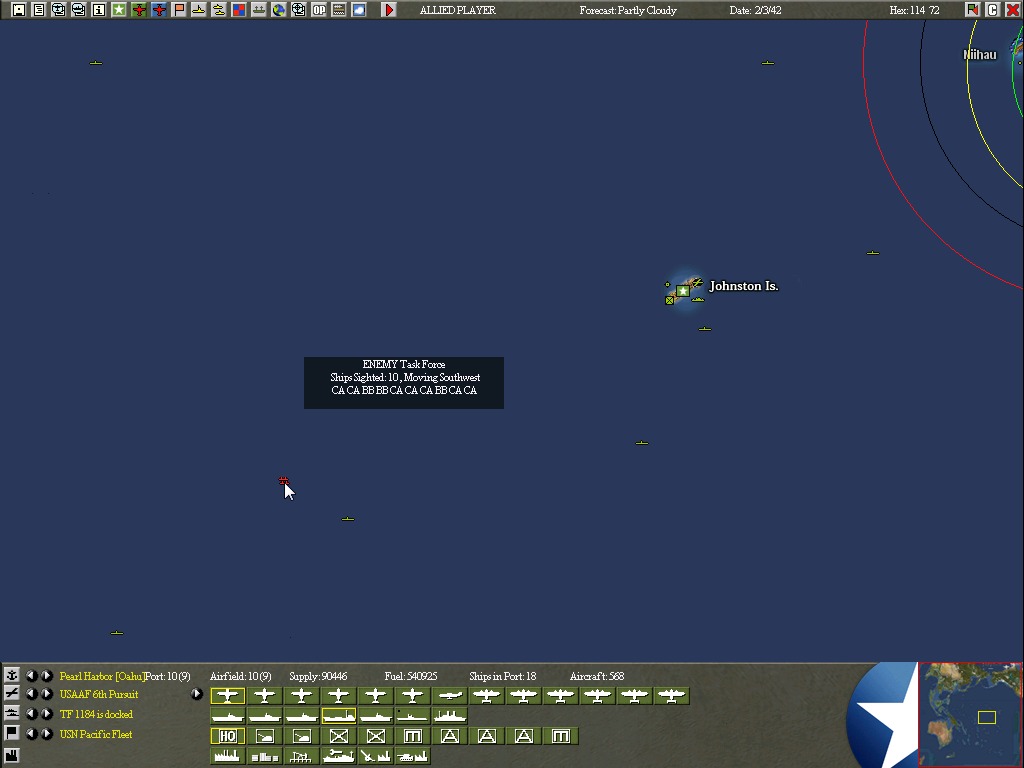1024x768 pixels.
Task: Go to next HQ after USN Pacific Fleet
Action: [x=46, y=733]
